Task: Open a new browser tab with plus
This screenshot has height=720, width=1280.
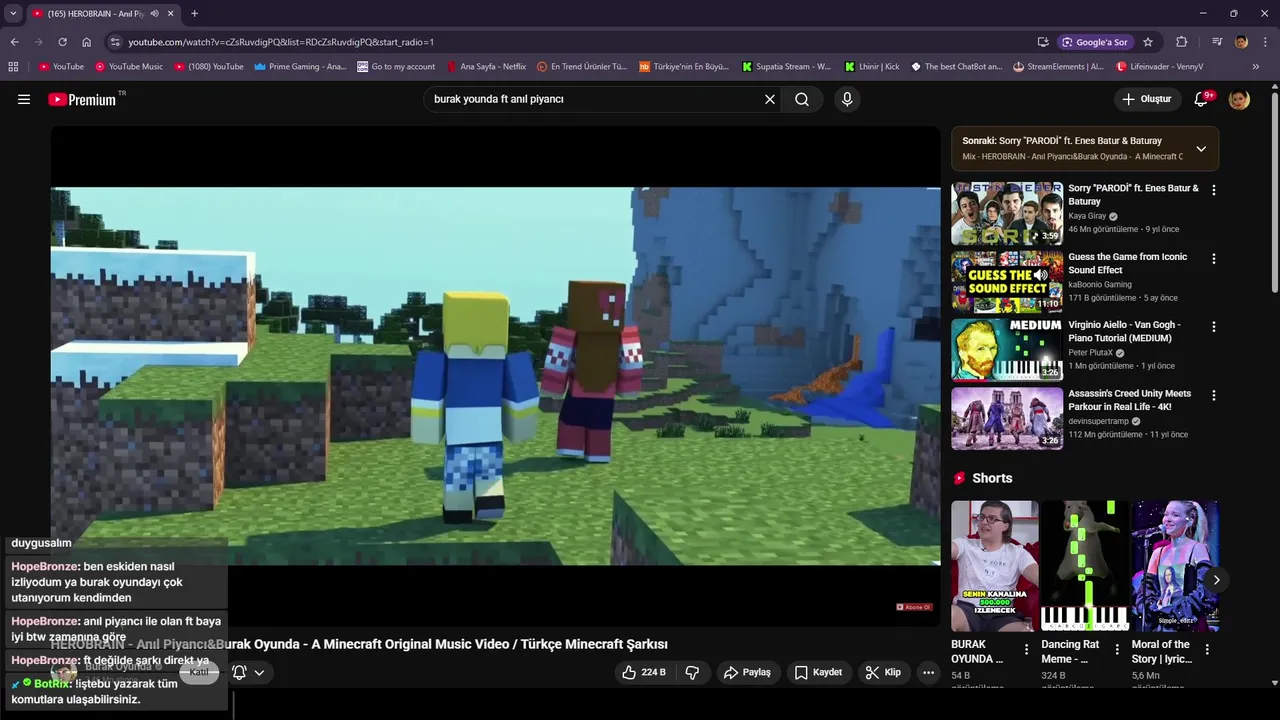Action: click(x=194, y=14)
